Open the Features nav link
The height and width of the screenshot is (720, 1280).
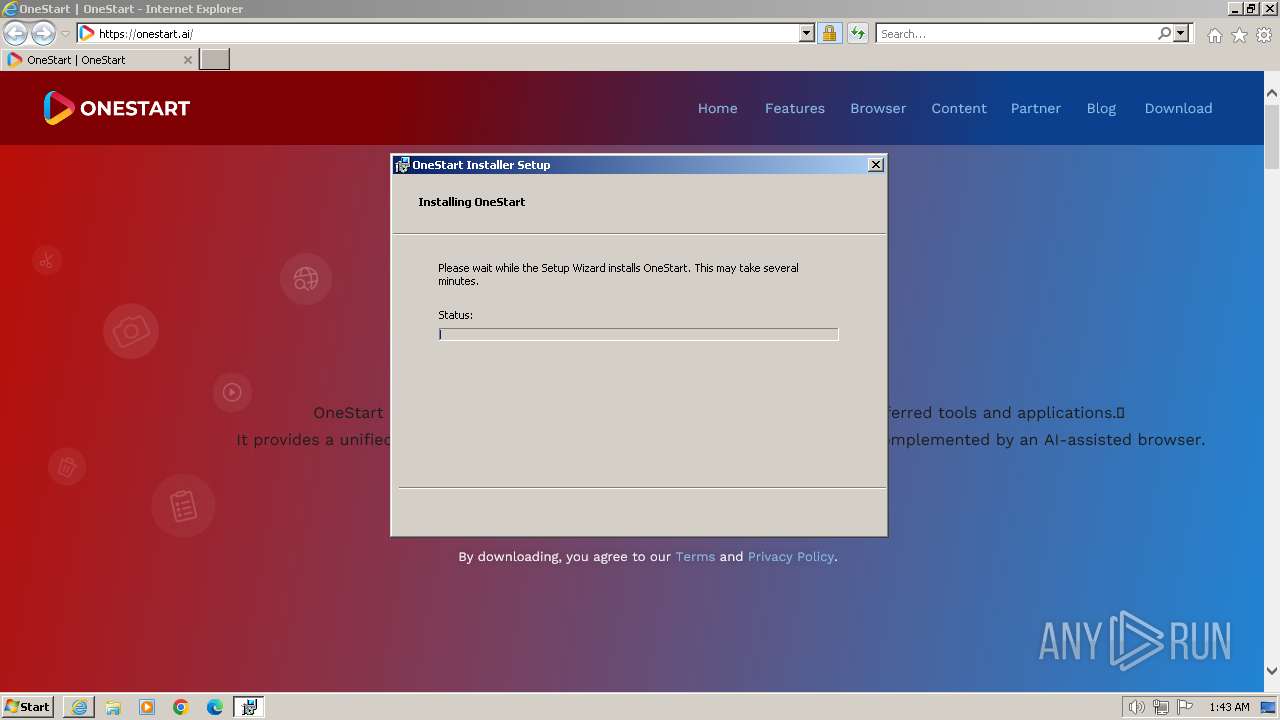795,108
